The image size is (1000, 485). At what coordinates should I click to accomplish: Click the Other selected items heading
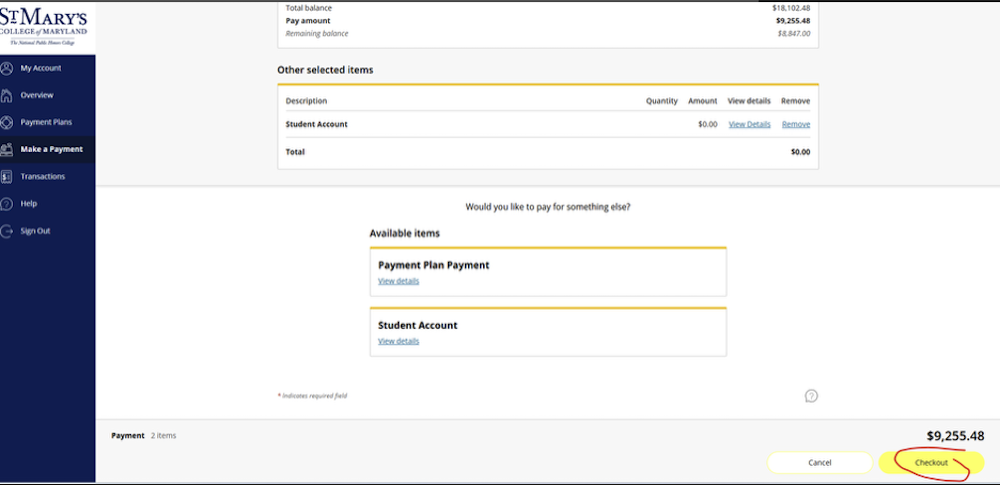point(325,70)
